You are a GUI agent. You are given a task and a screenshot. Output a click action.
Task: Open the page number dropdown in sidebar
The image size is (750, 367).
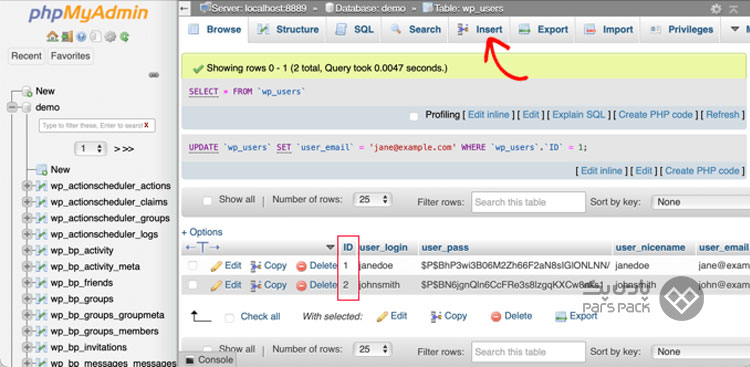(91, 149)
